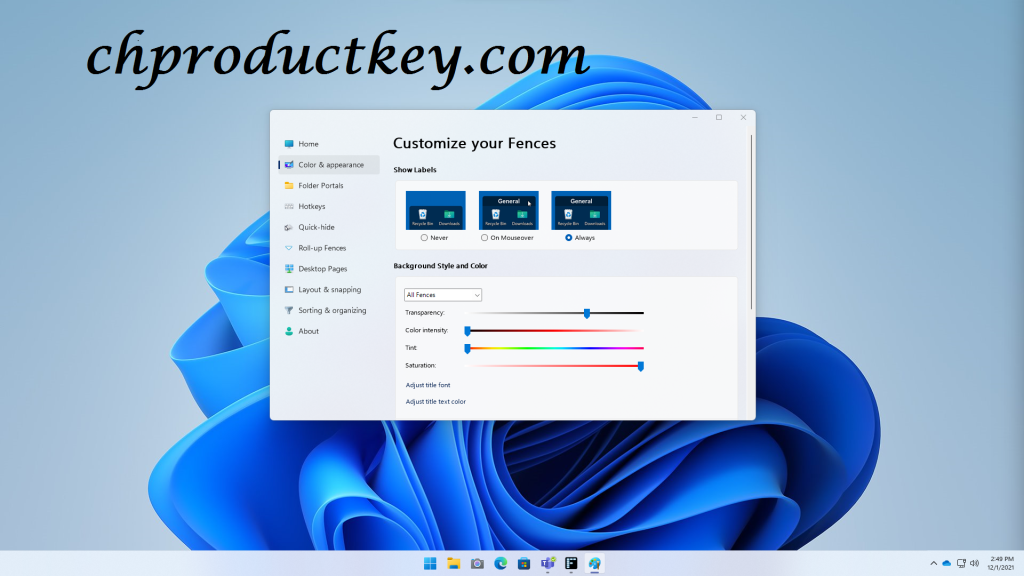Viewport: 1024px width, 576px height.
Task: Go to the Desktop Pages section
Action: point(323,269)
